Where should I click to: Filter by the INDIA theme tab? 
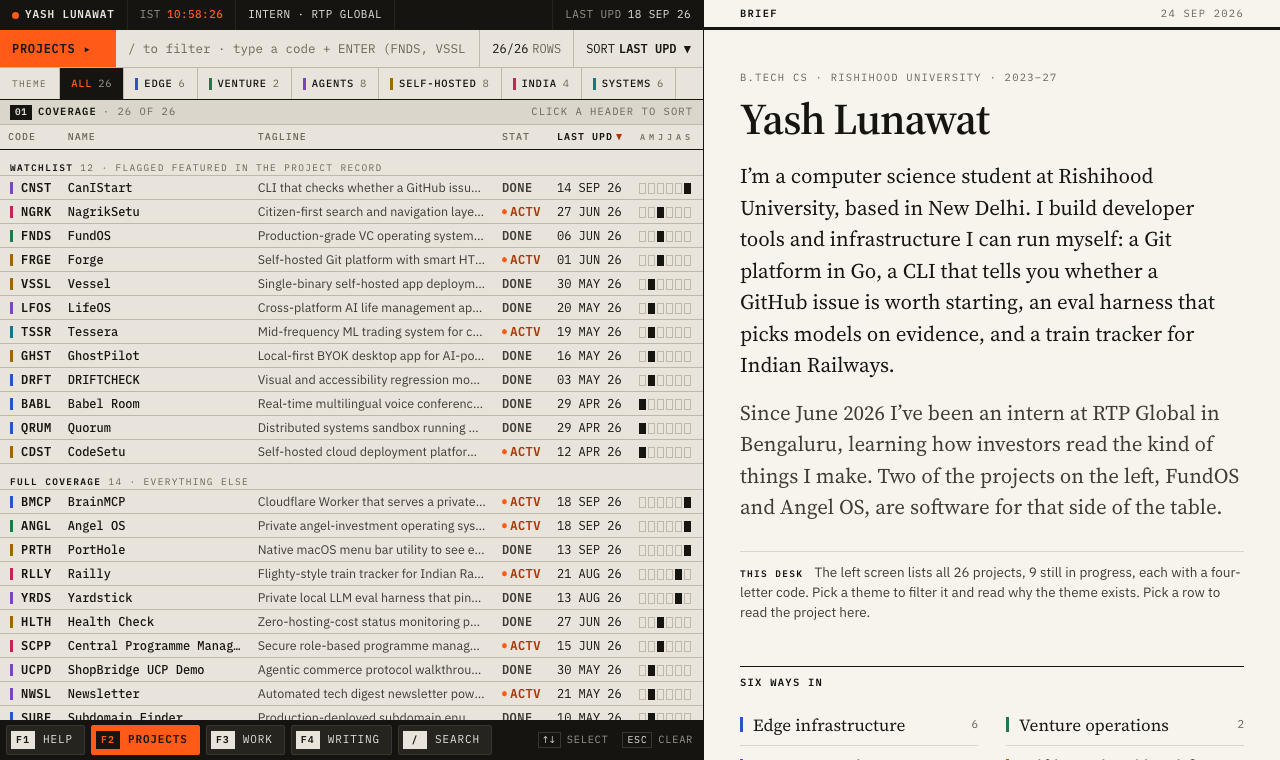click(541, 84)
